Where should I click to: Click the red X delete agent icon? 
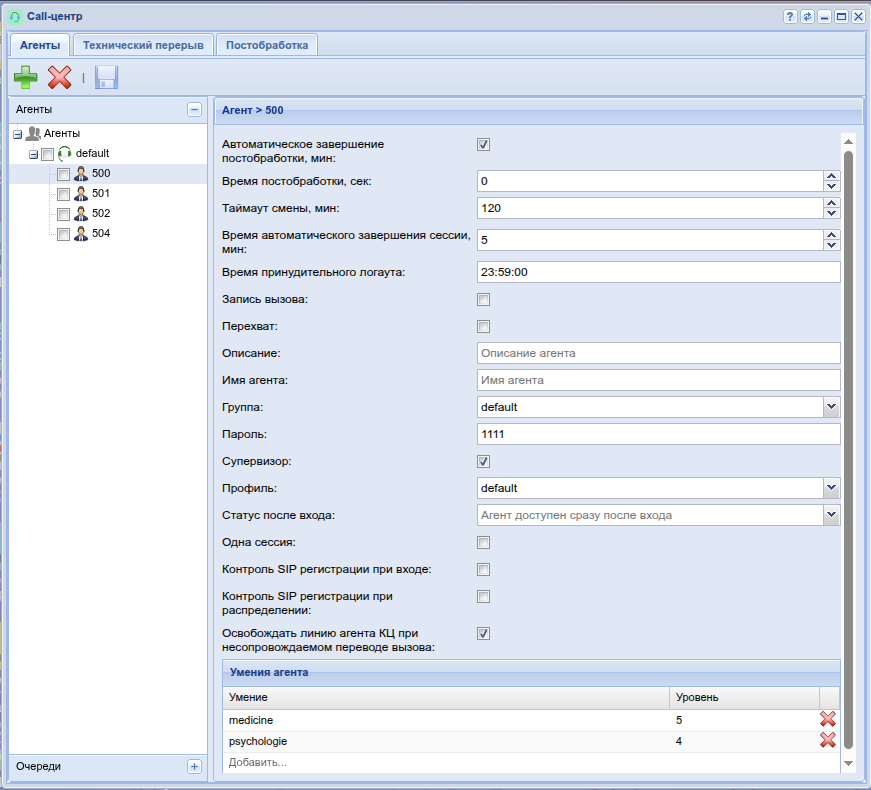60,77
